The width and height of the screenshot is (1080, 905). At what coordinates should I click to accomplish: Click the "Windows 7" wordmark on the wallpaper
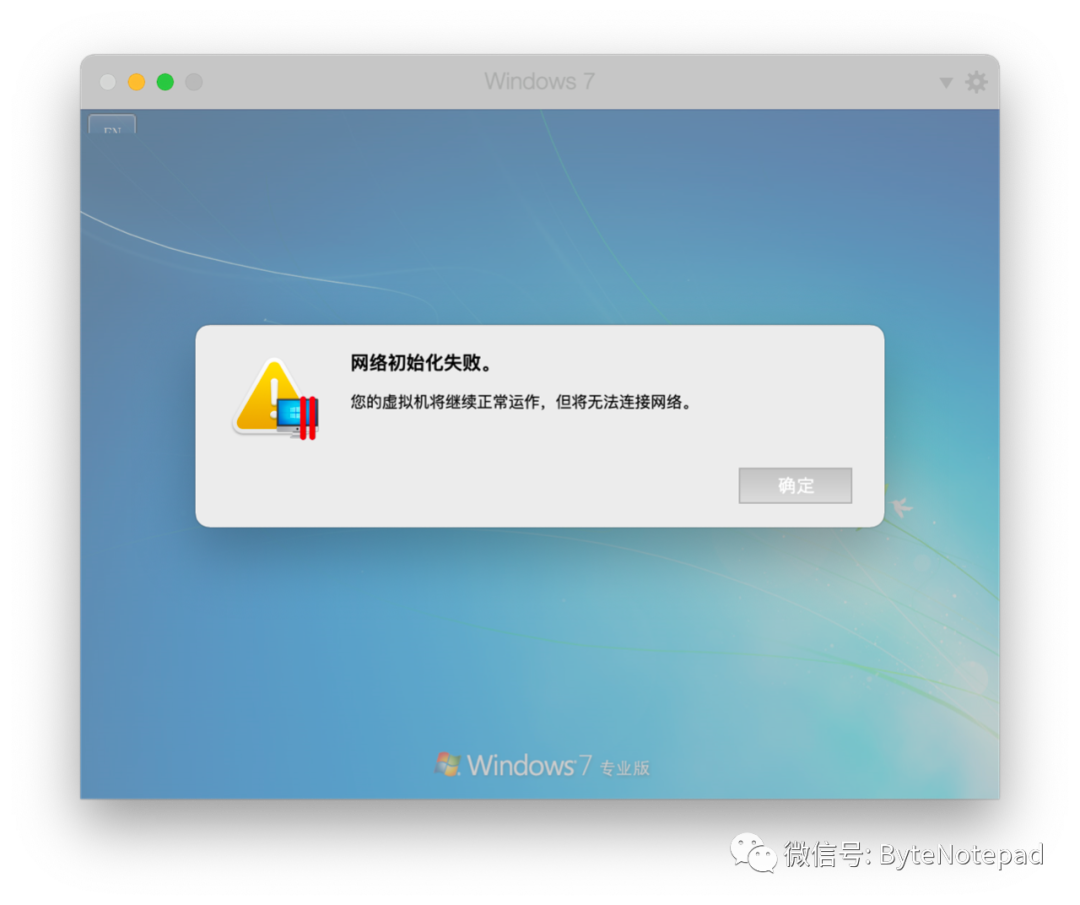529,765
